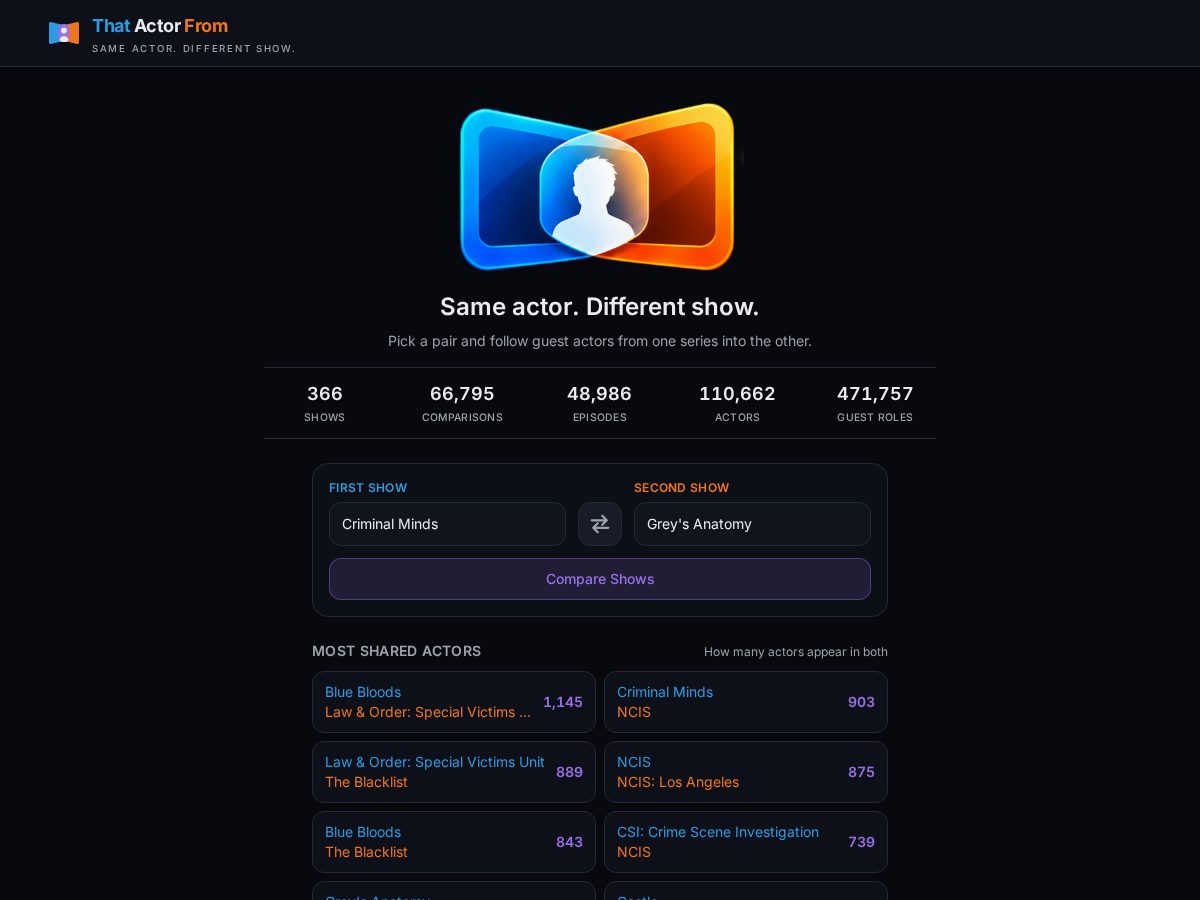Click the 'Pick a pair and follow guest actors' subtitle
This screenshot has width=1200, height=900.
[x=600, y=341]
